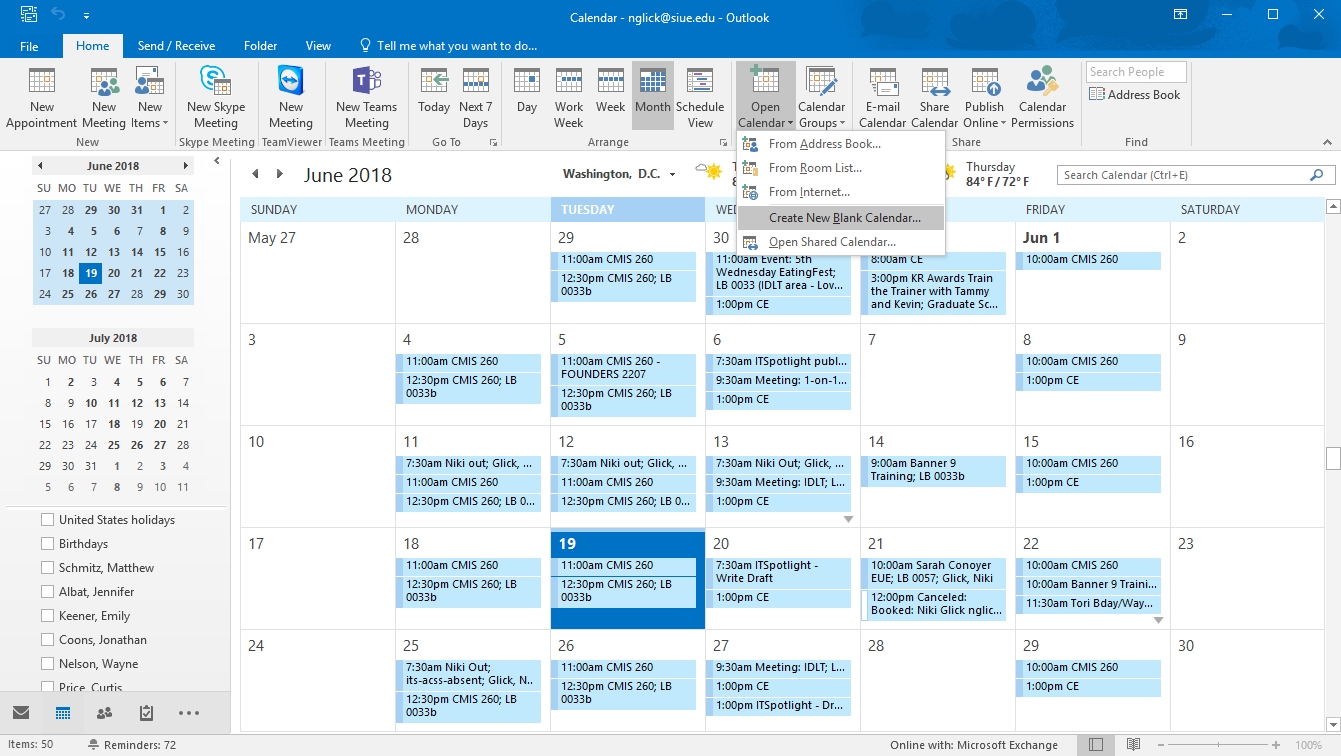Open Mail from the bottom navigation bar

(21, 713)
